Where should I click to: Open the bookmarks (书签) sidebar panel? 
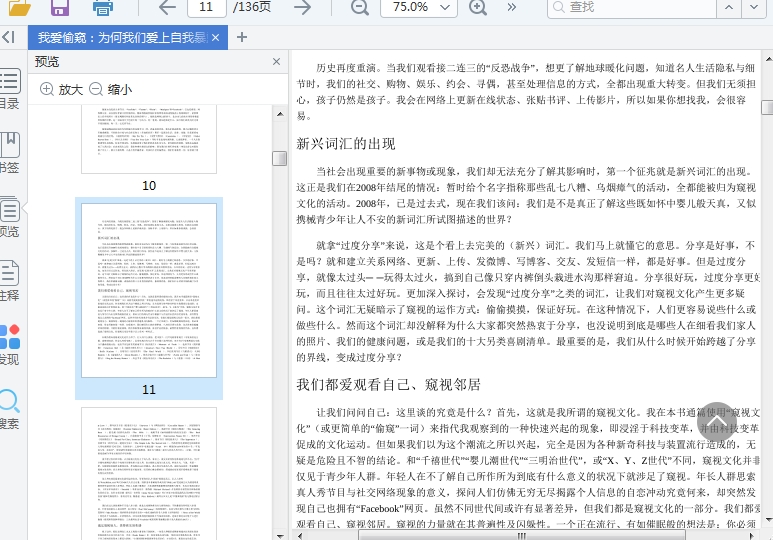pos(9,150)
